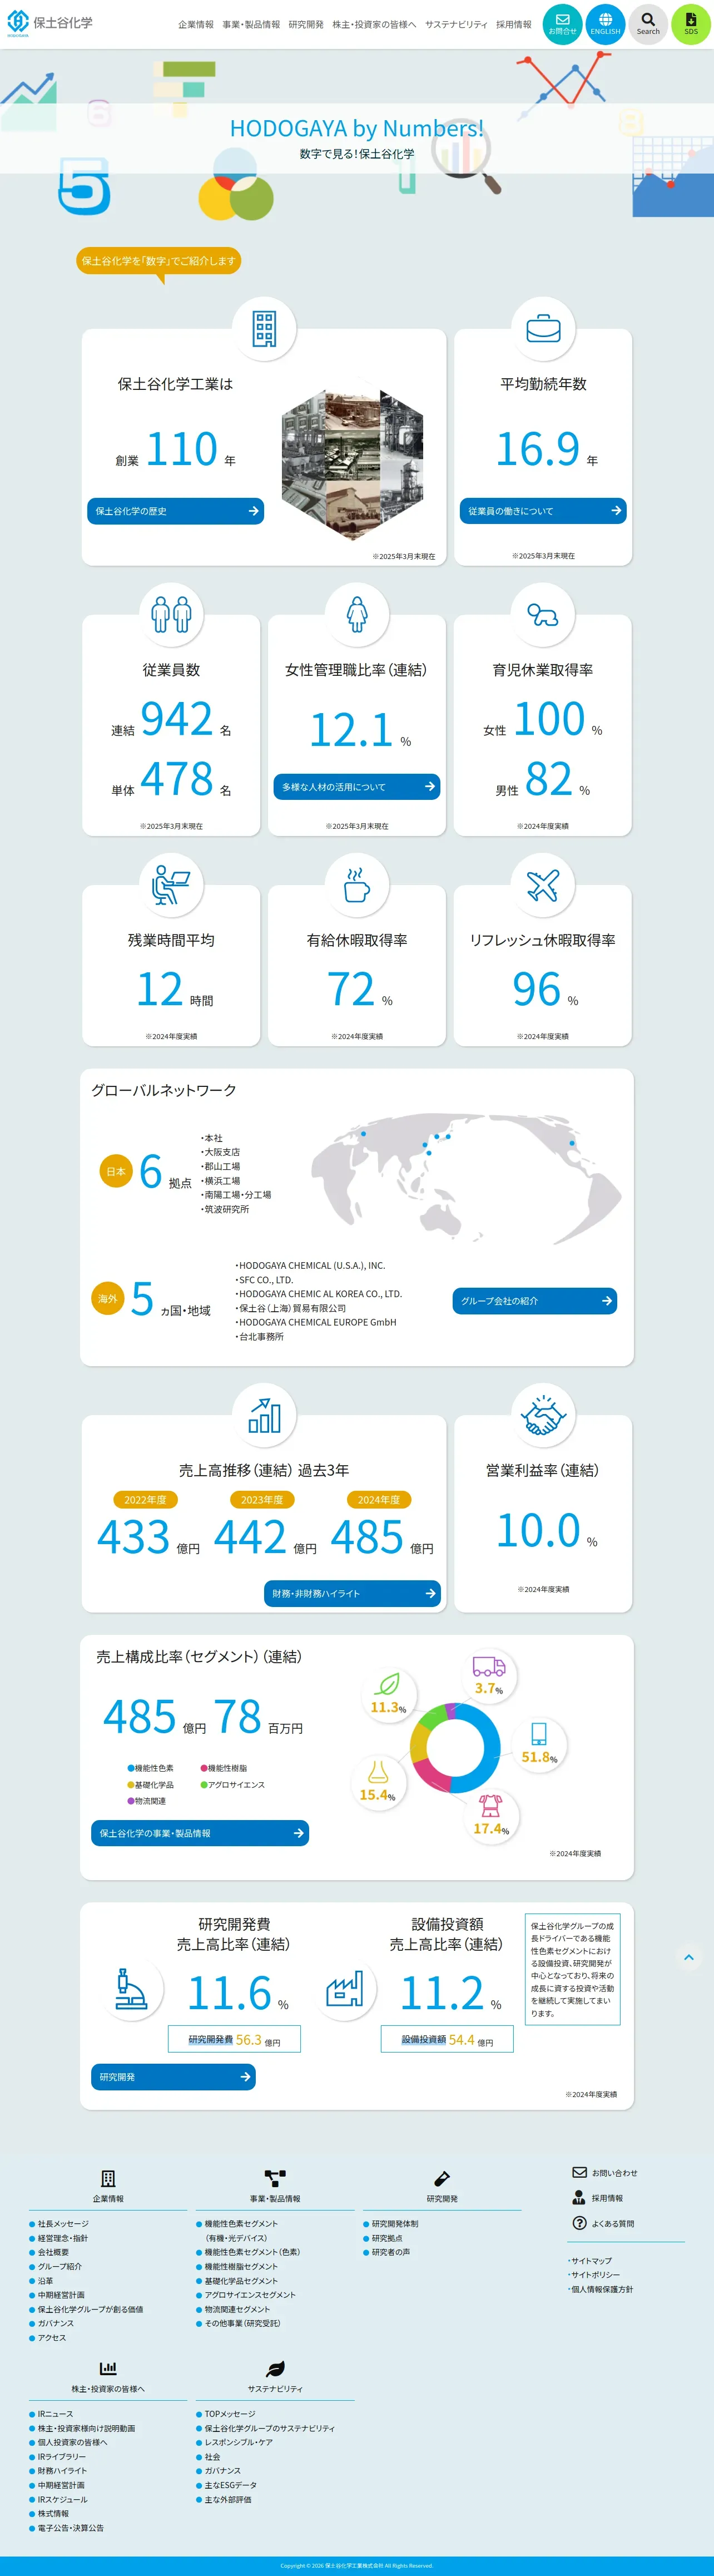714x2576 pixels.
Task: Click the clothing icon at 17.4%
Action: 490,1805
